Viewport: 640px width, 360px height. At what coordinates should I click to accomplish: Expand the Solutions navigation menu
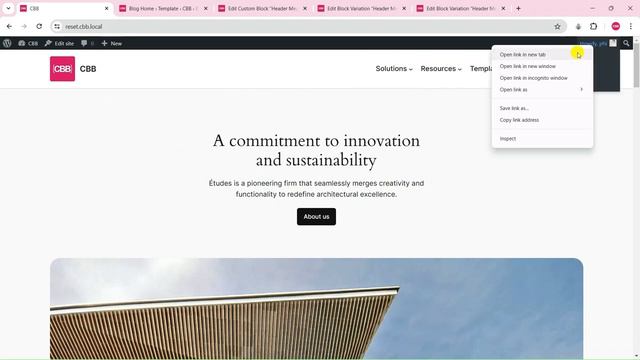tap(394, 69)
